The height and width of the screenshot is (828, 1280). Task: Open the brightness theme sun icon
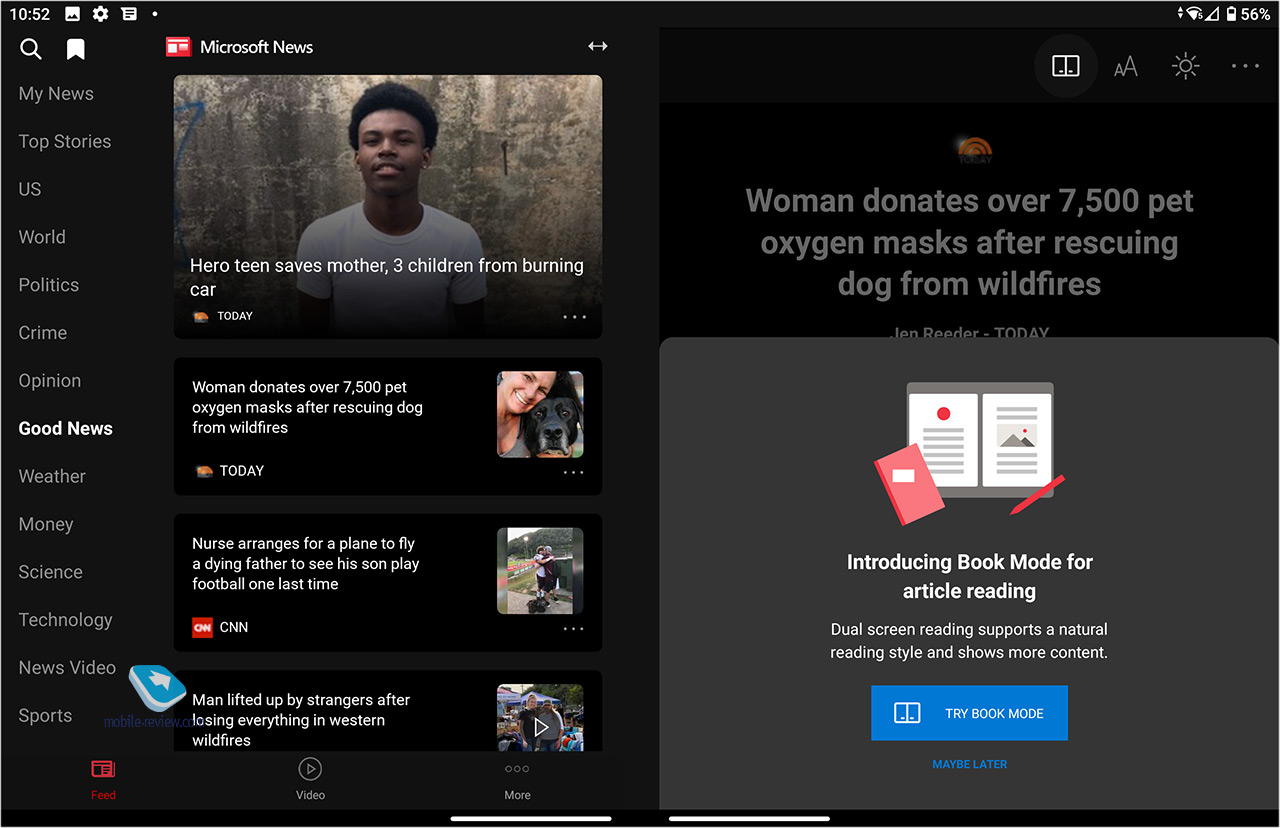pos(1185,66)
